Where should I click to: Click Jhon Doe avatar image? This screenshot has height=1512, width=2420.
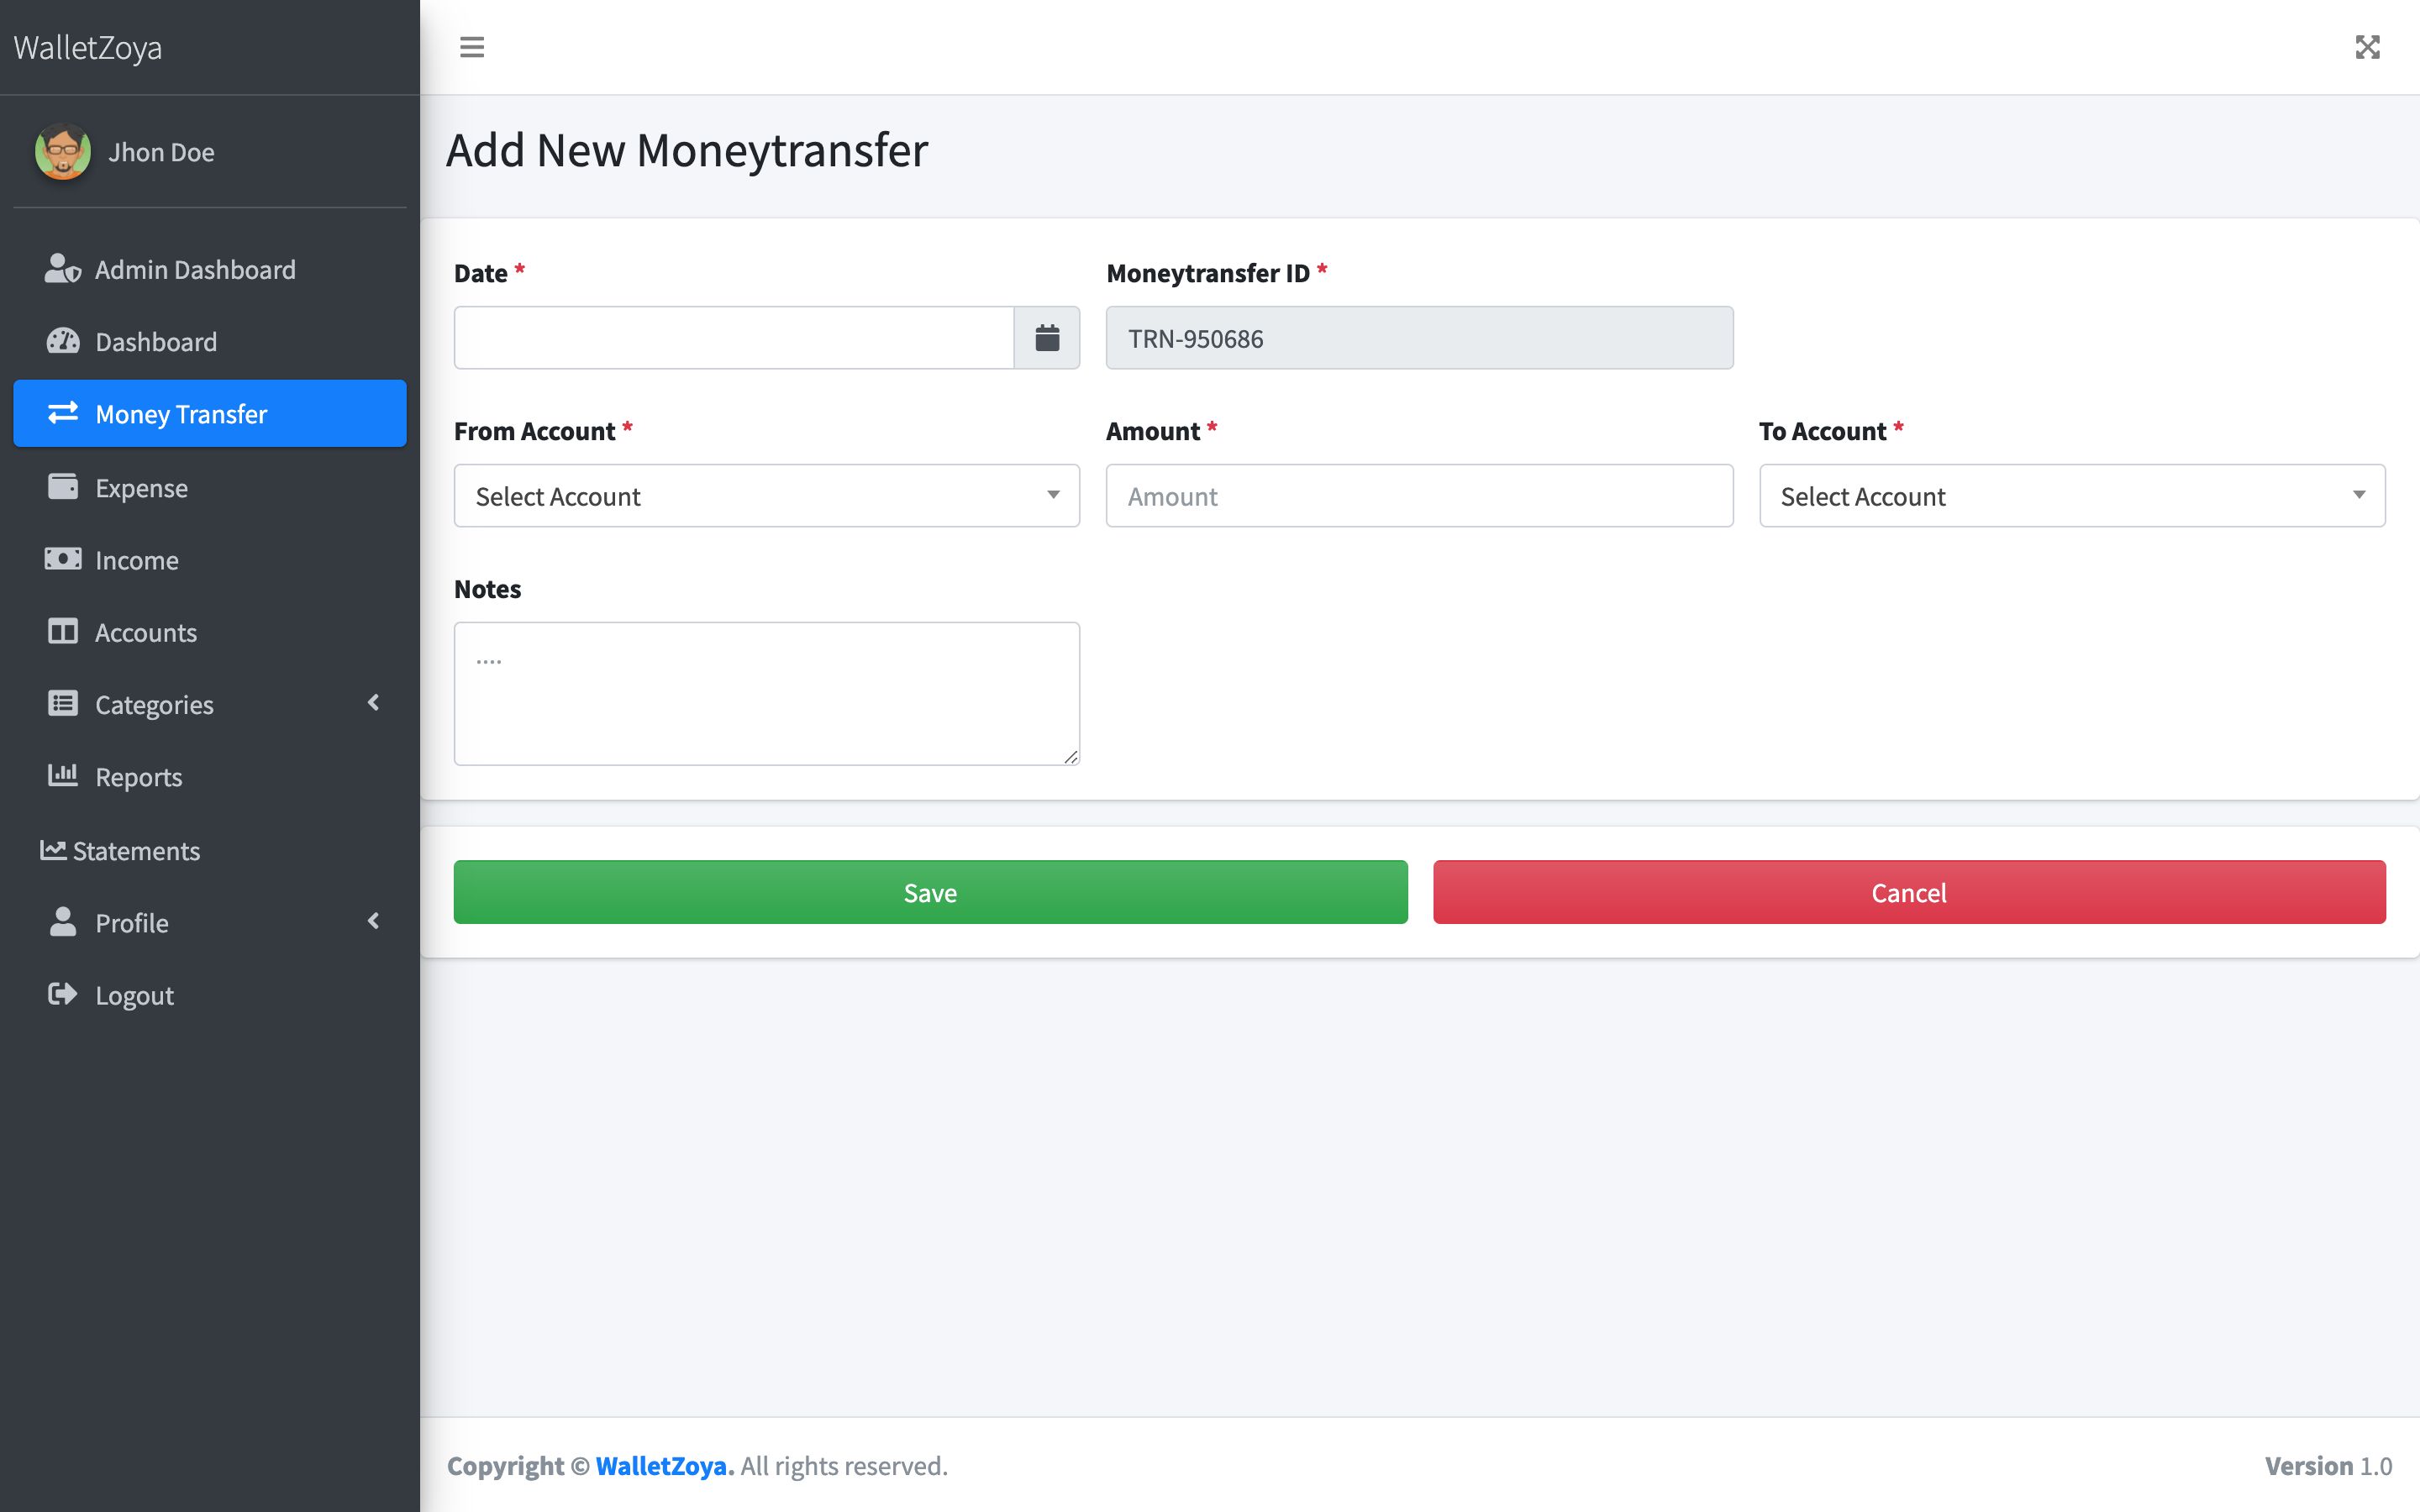point(63,152)
